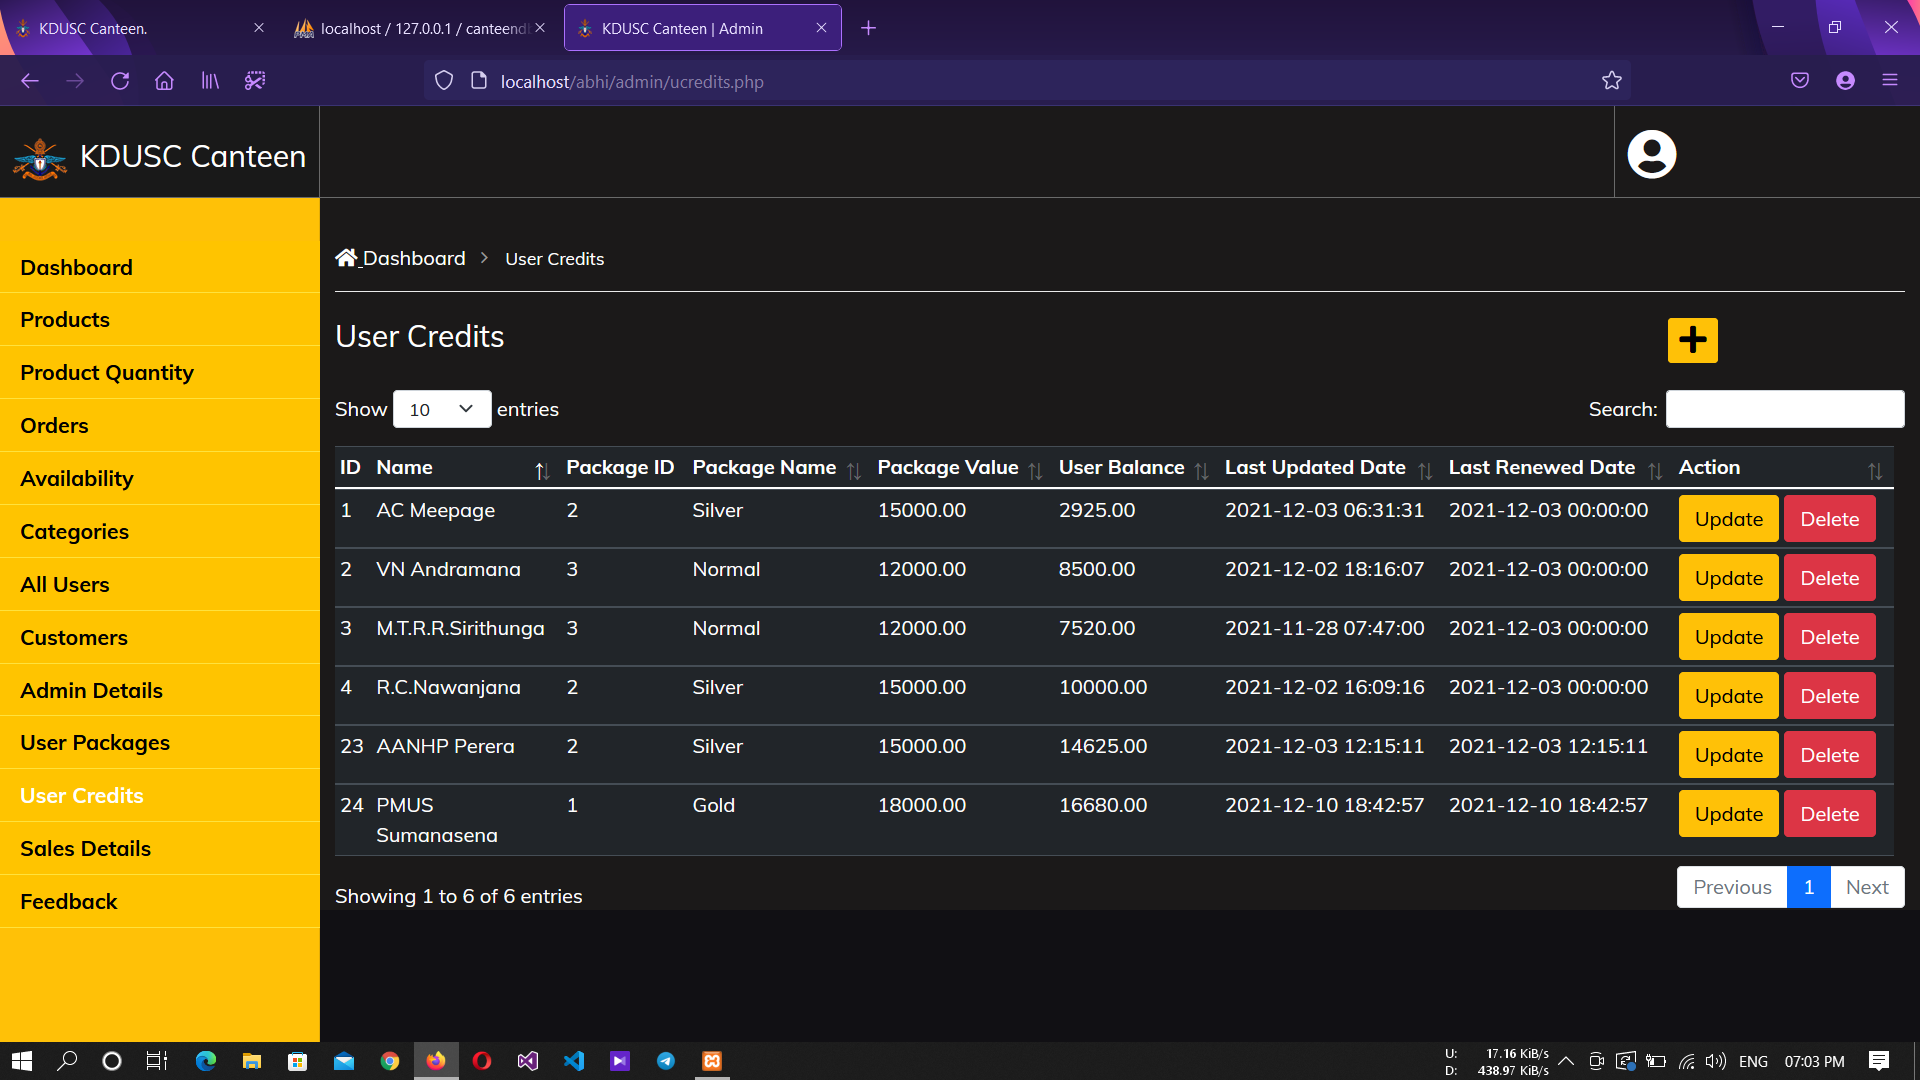Click Update for AC Meepage row
The image size is (1920, 1080).
(1728, 519)
